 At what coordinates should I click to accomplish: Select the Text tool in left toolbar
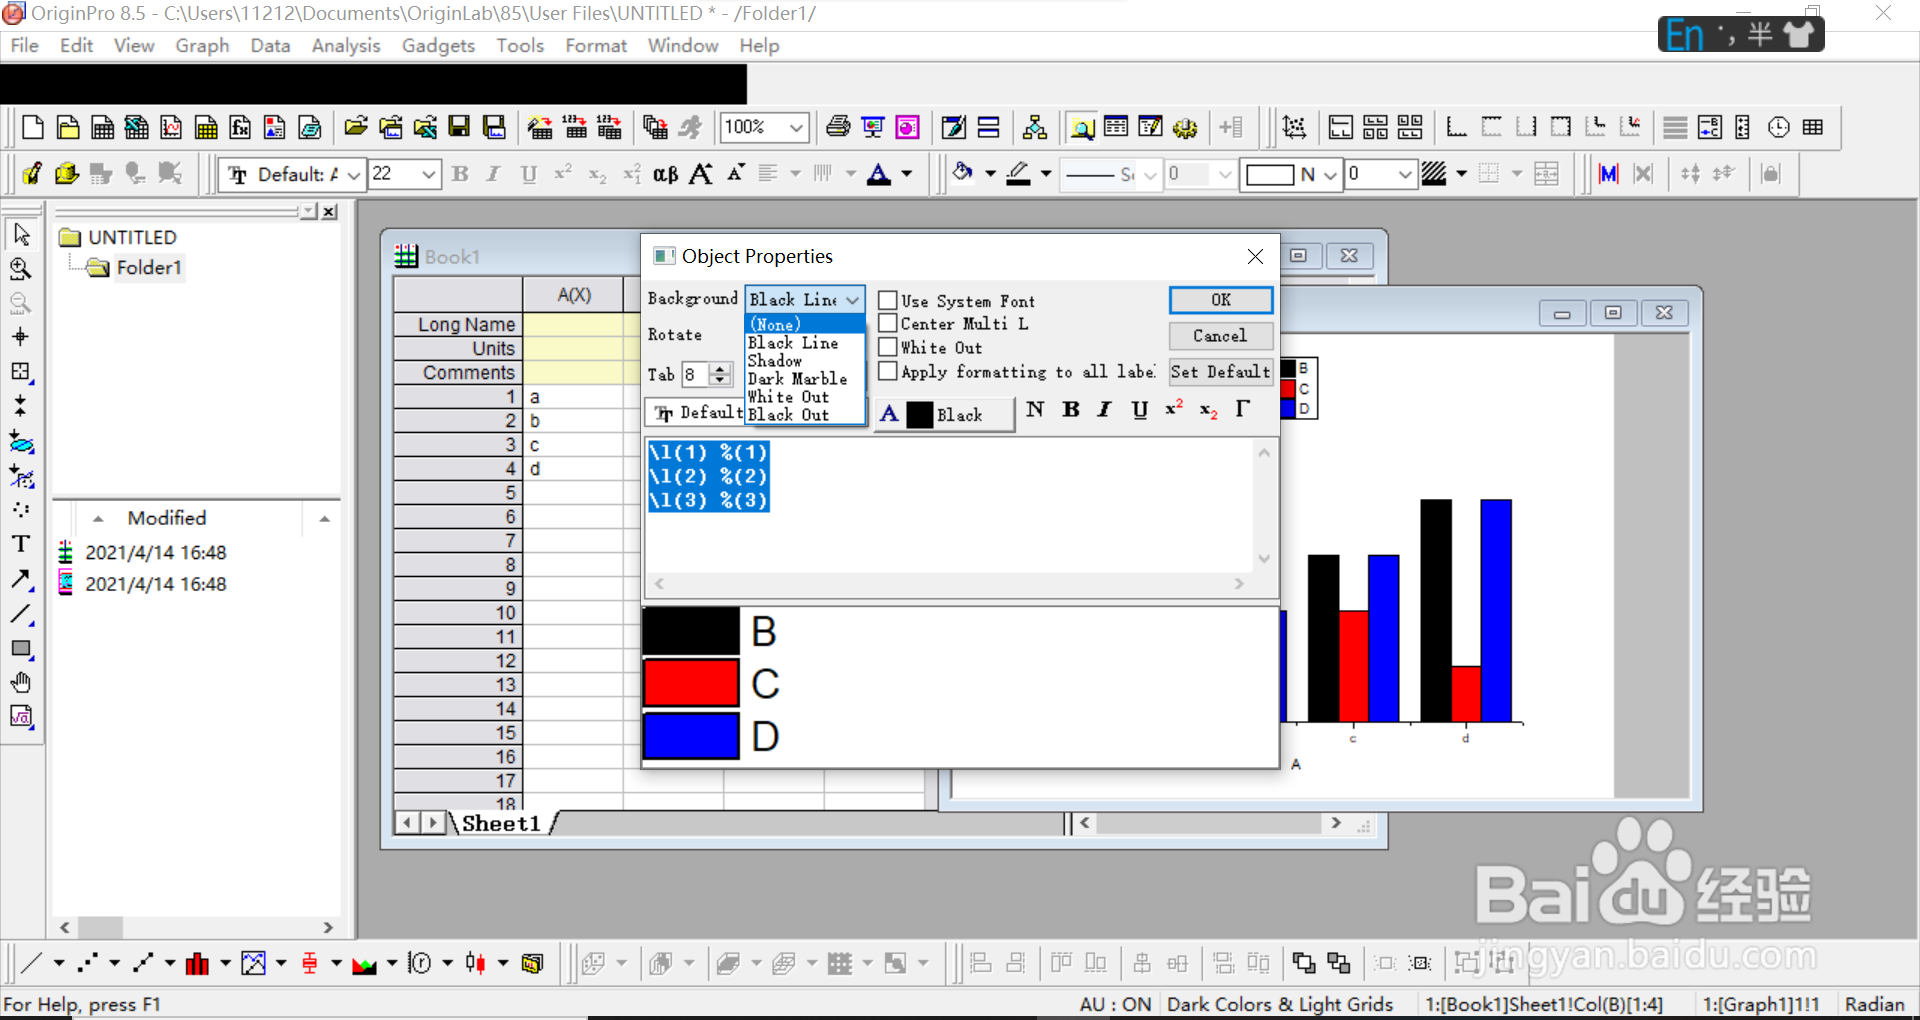click(x=21, y=544)
